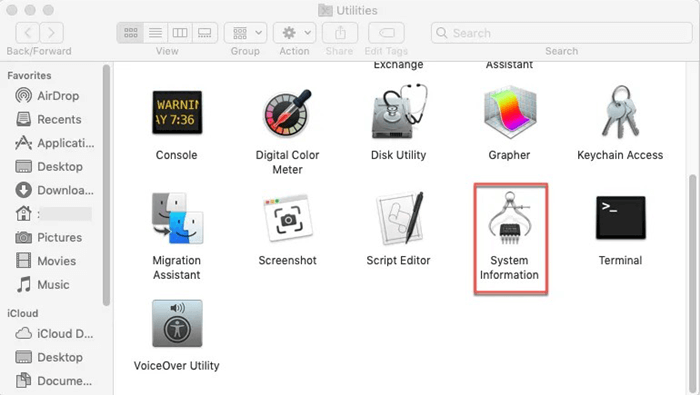Image resolution: width=700 pixels, height=395 pixels.
Task: Click the 'Console' label text
Action: (x=176, y=155)
